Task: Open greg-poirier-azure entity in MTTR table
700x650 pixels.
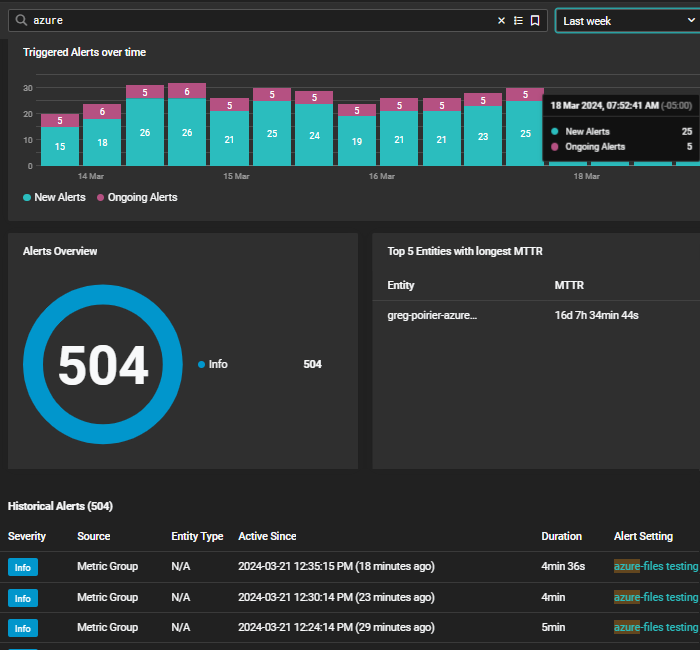Action: pos(432,315)
